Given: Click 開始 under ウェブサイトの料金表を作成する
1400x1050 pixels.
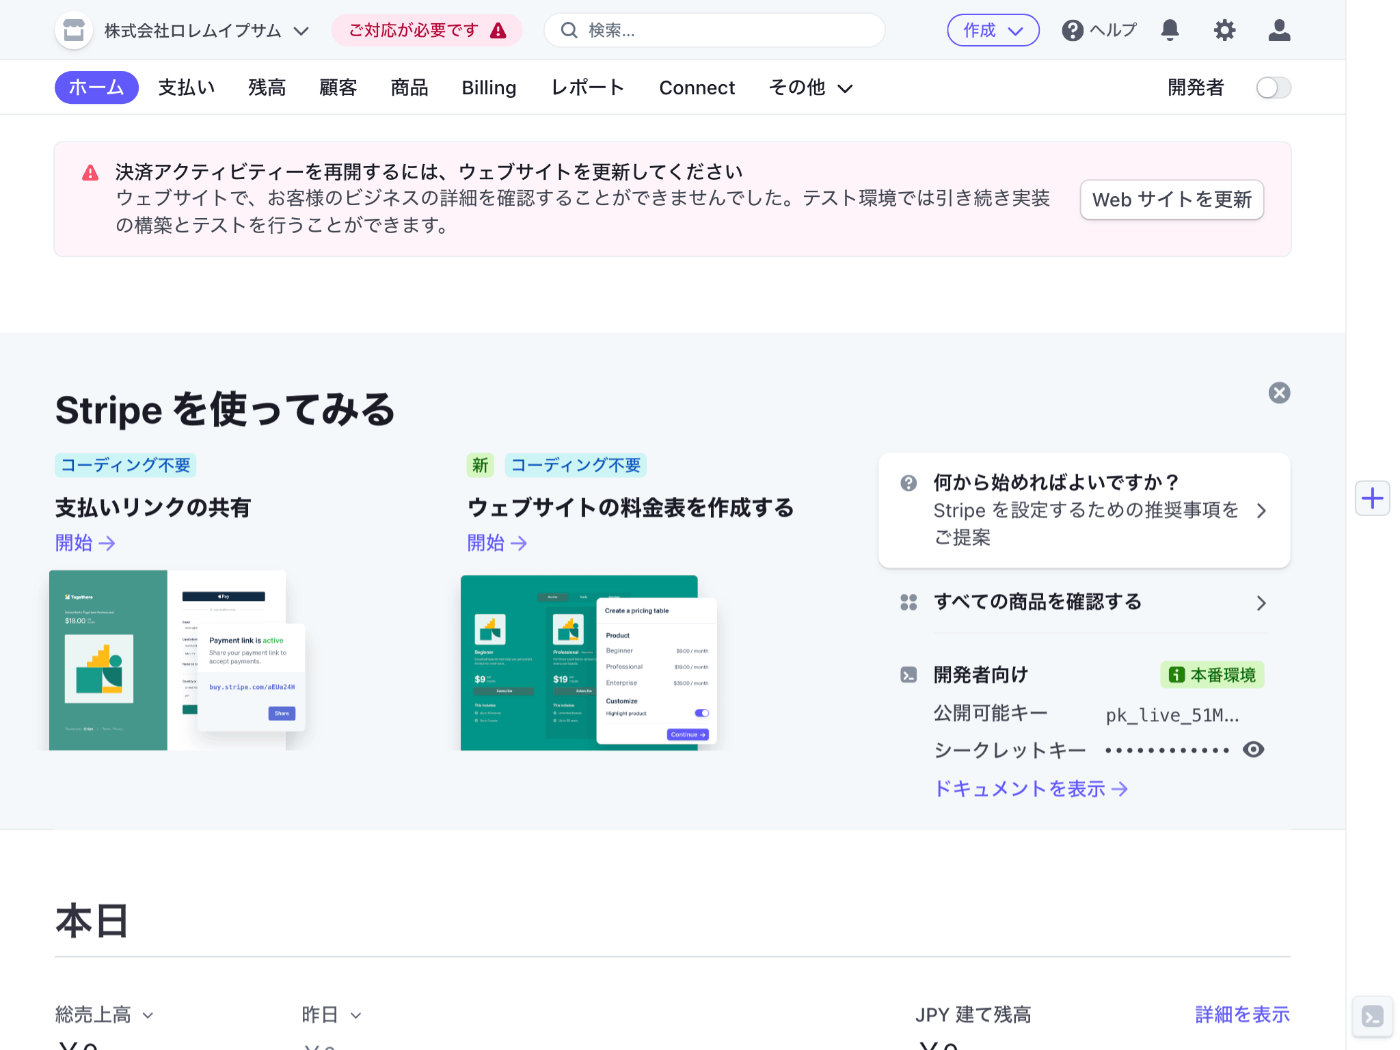Looking at the screenshot, I should click(497, 543).
